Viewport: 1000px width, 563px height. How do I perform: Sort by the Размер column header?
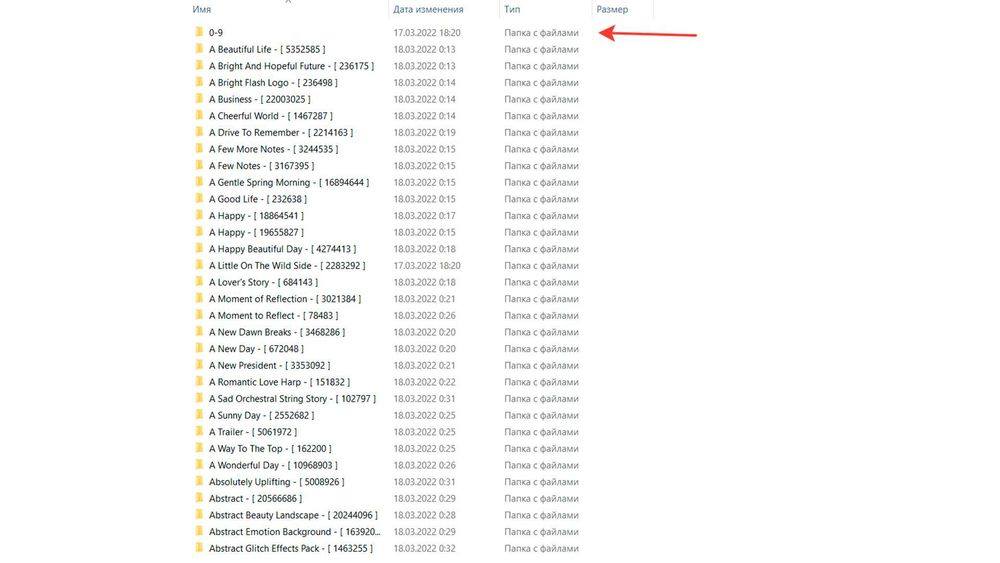(x=612, y=10)
